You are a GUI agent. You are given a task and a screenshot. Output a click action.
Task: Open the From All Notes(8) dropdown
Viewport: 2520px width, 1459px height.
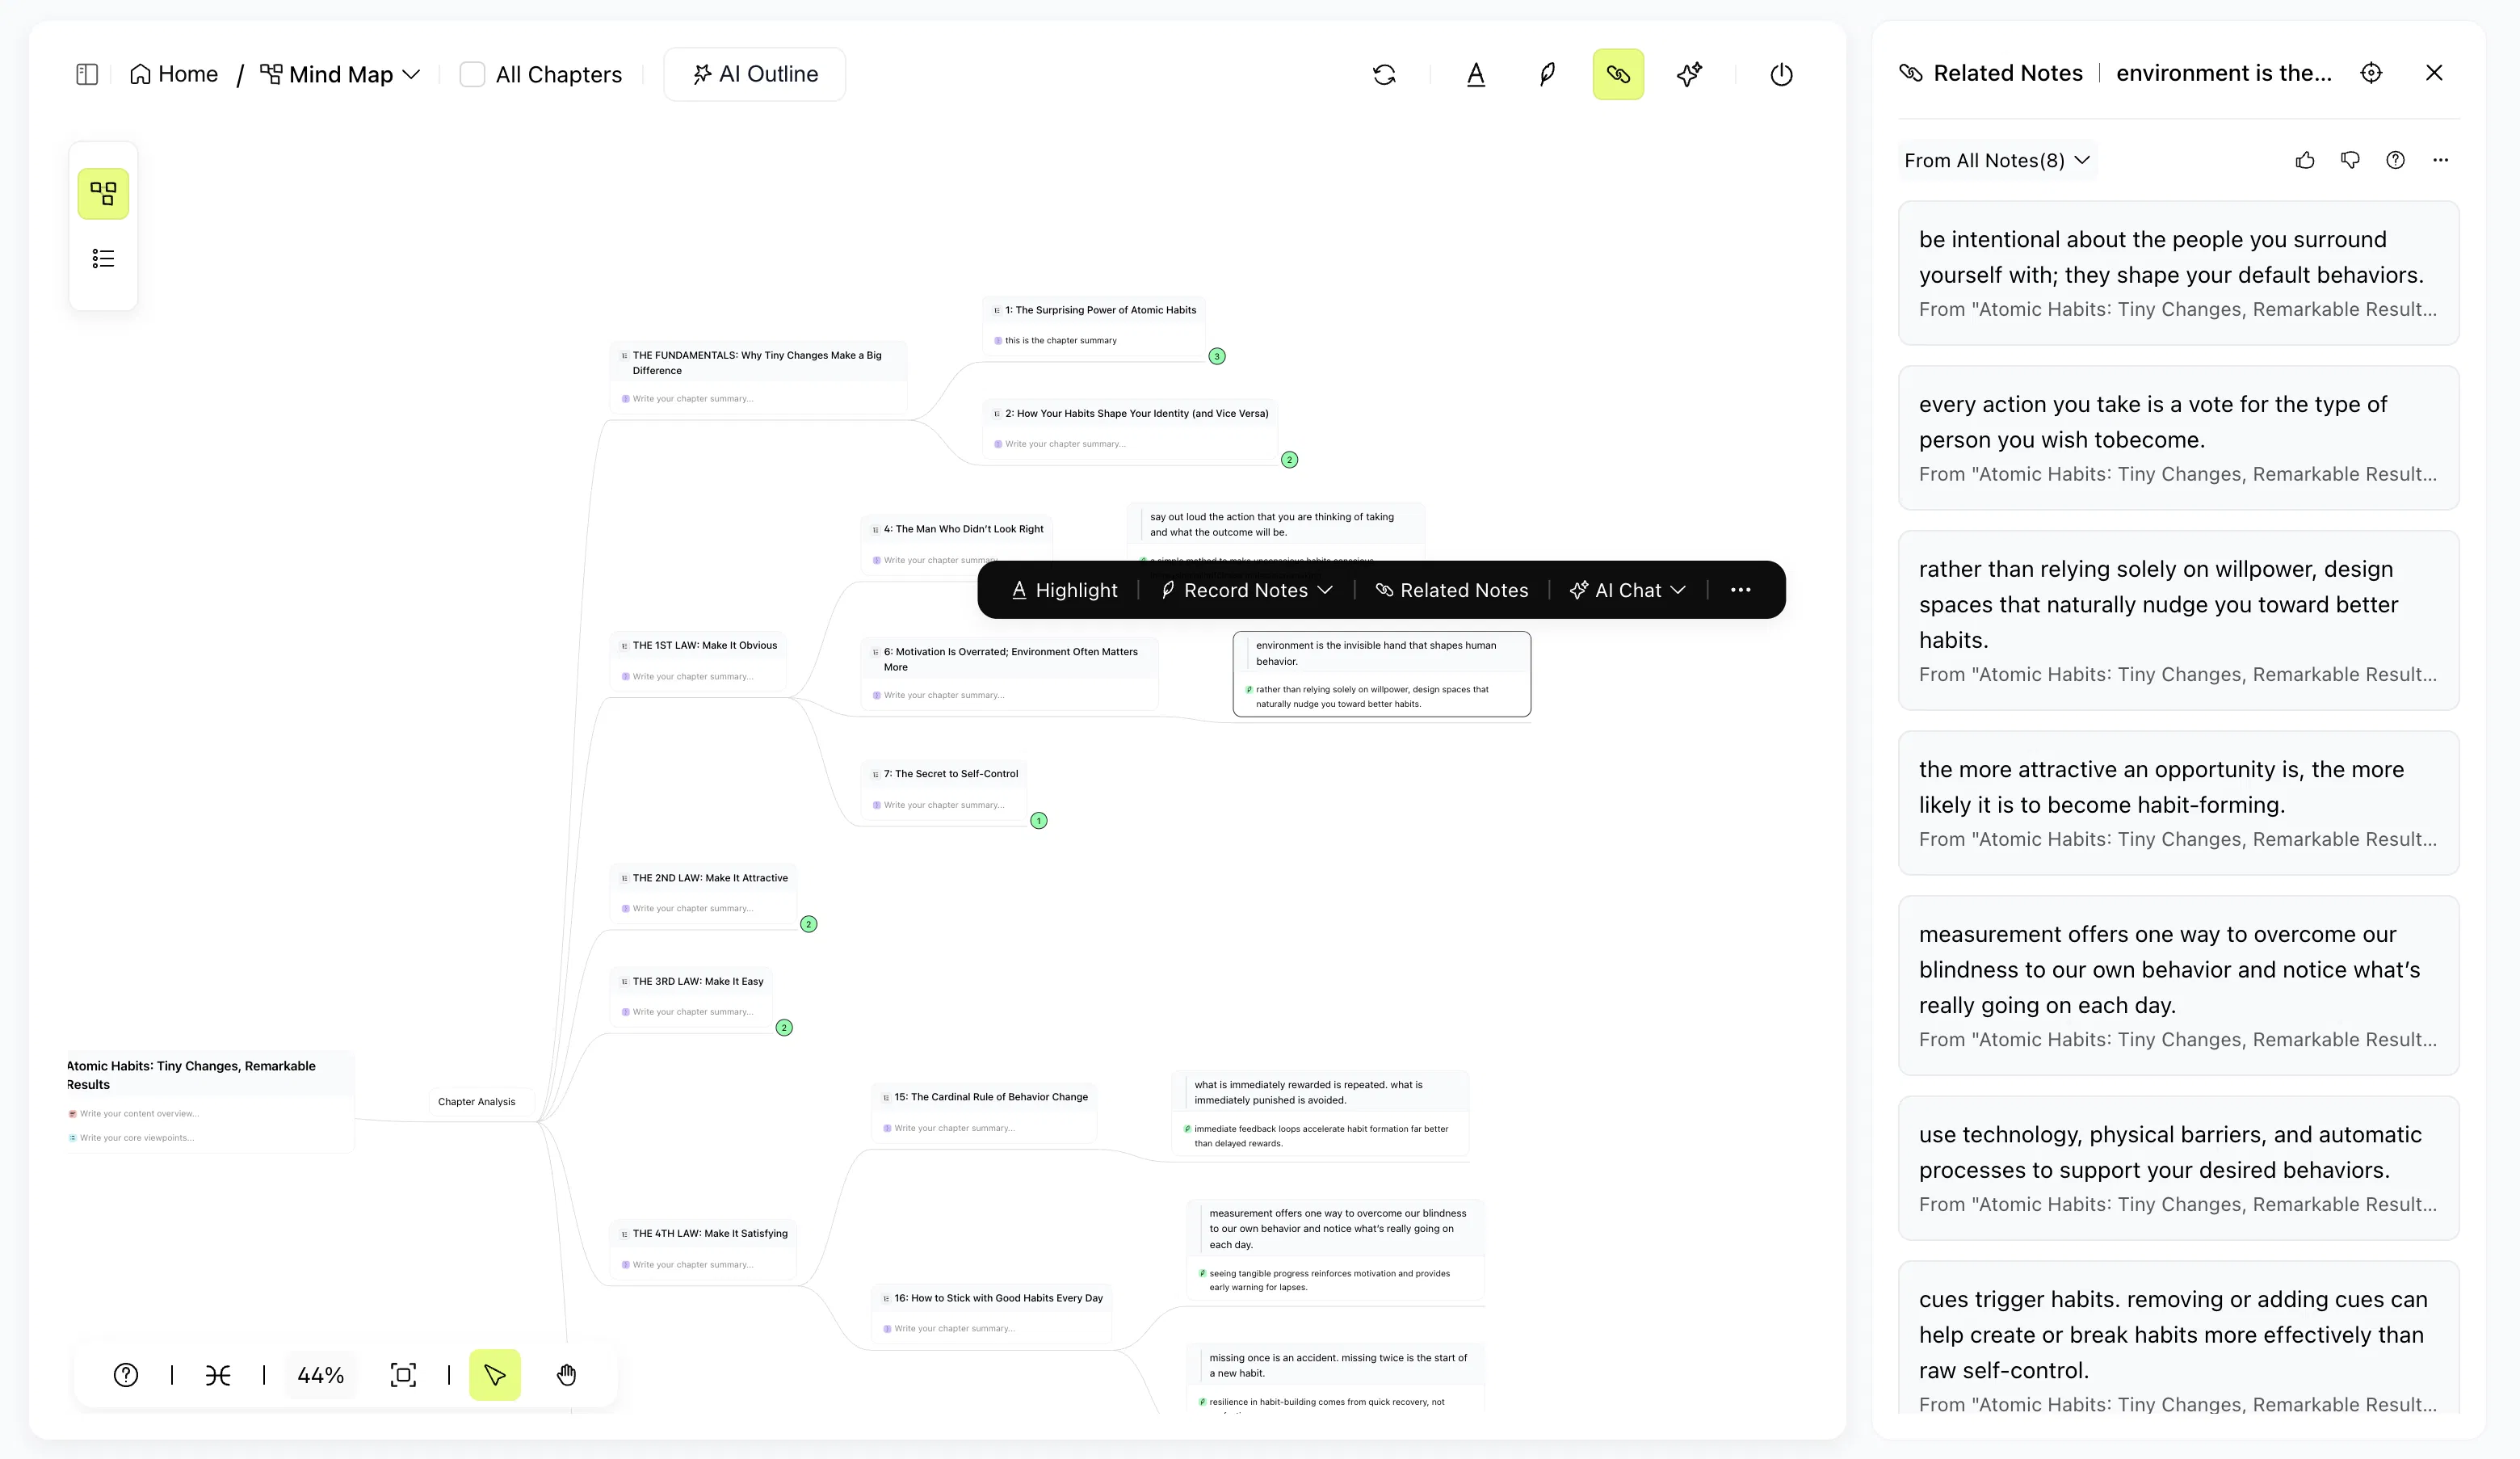(x=1997, y=160)
